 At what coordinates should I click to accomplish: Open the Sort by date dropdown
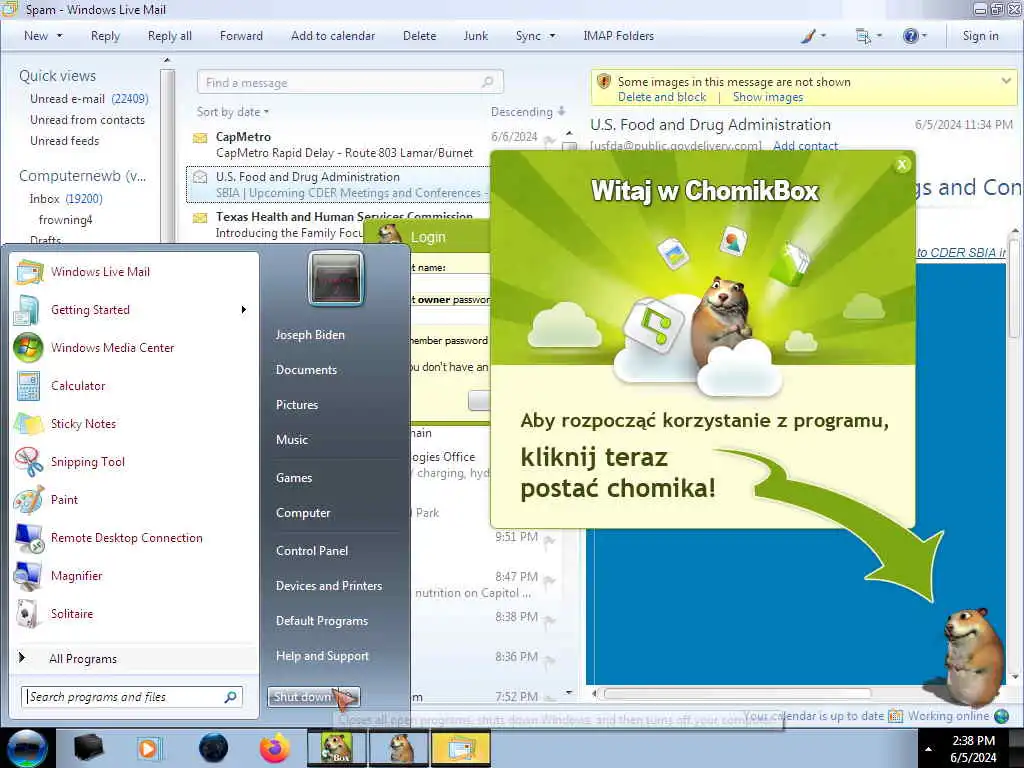click(x=232, y=112)
